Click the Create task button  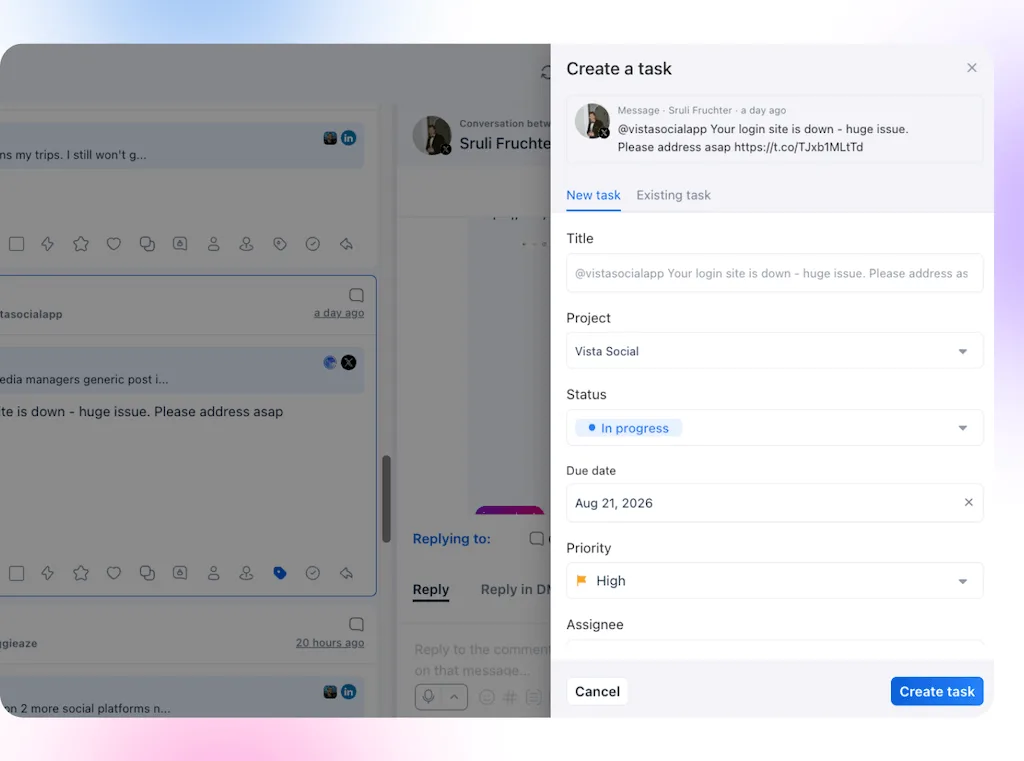(x=936, y=691)
